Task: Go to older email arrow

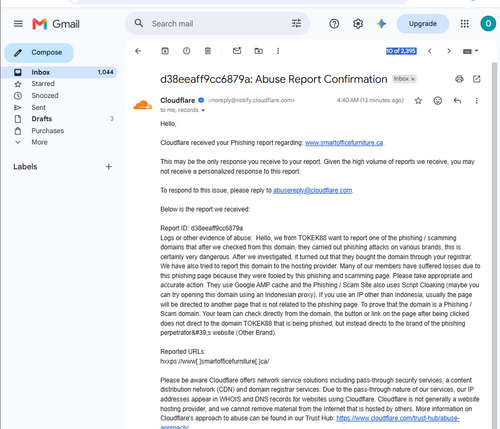Action: pyautogui.click(x=449, y=51)
